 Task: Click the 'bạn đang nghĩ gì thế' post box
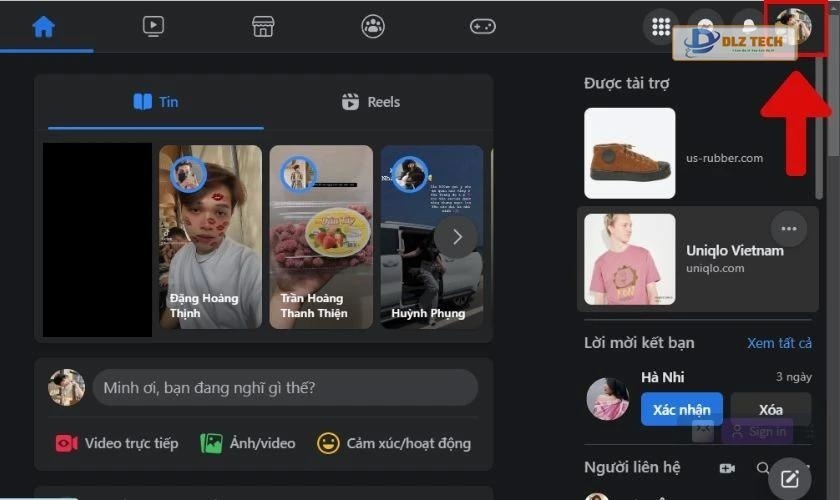coord(285,387)
